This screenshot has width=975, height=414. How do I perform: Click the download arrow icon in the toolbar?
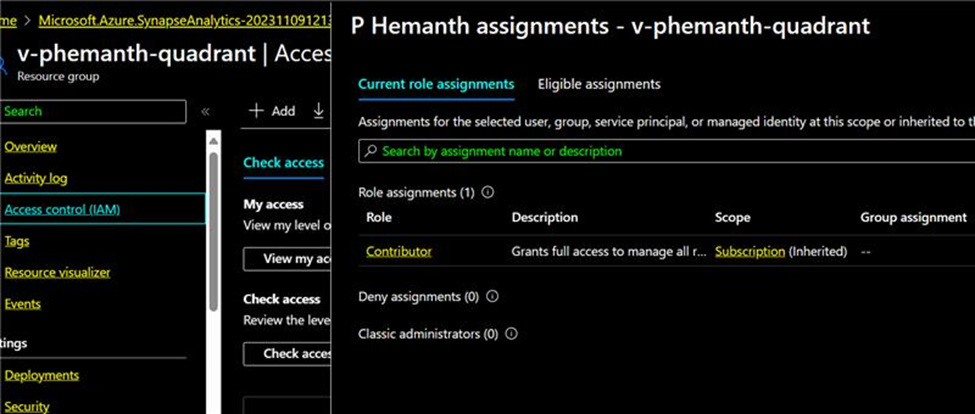point(318,111)
